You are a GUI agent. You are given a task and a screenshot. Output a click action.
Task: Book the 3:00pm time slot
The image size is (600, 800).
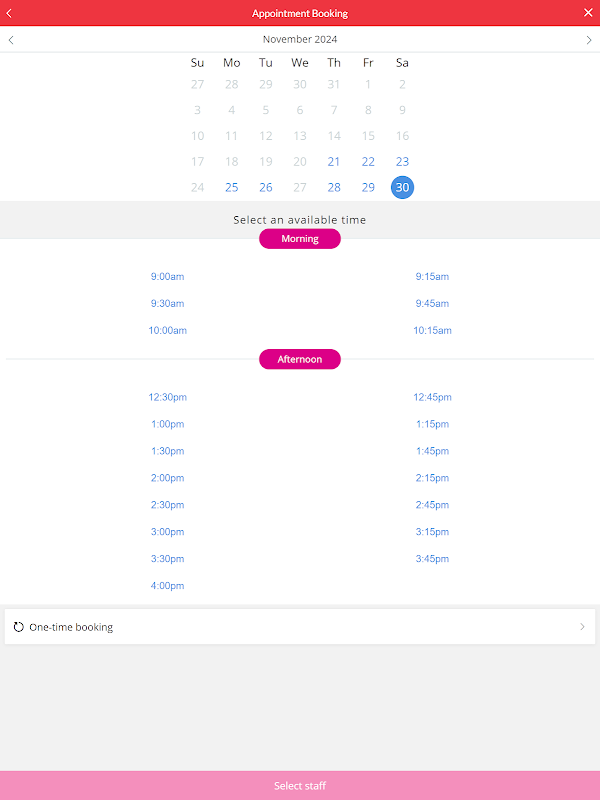point(167,532)
